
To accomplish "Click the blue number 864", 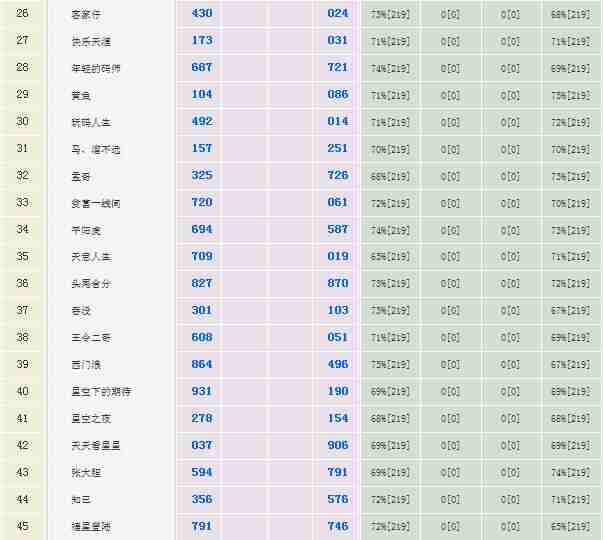I will (x=202, y=365).
